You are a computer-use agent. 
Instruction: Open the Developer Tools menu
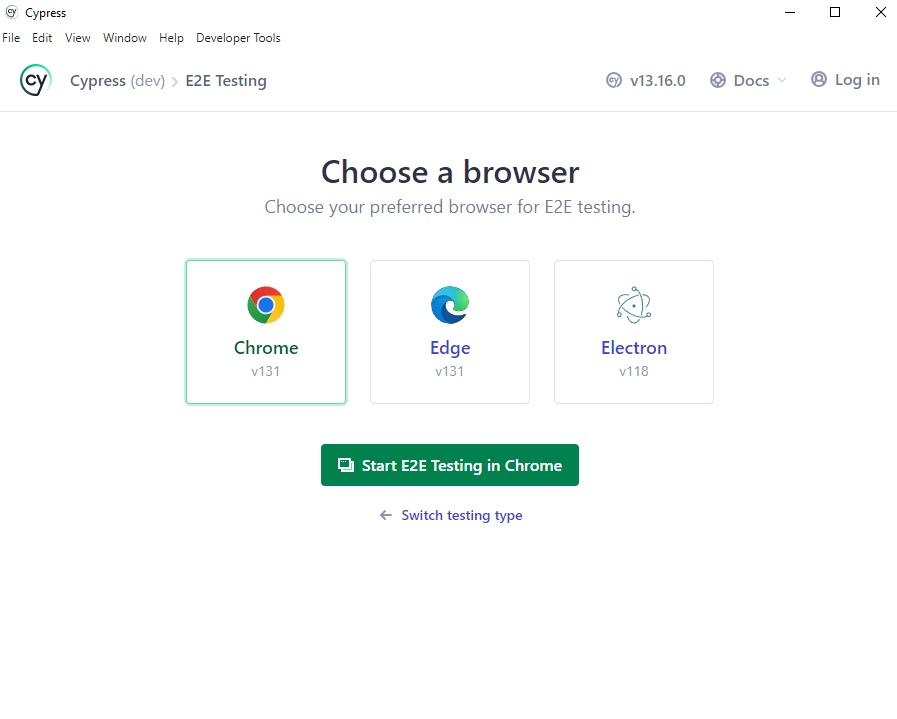pos(238,38)
